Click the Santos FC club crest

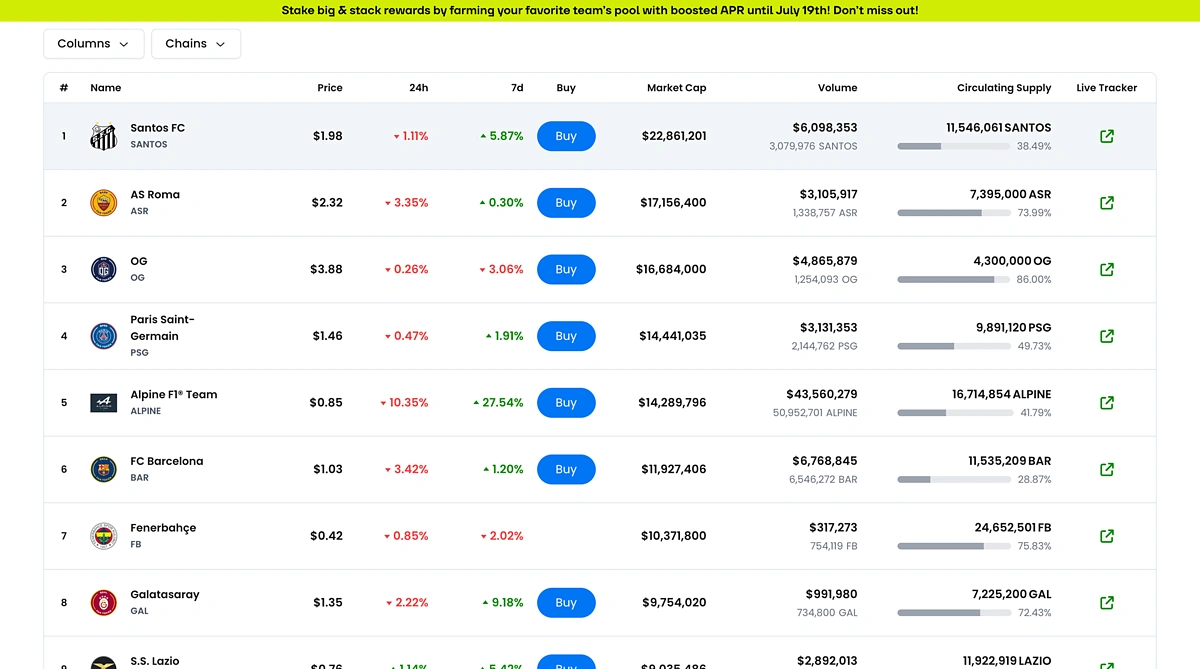coord(104,136)
